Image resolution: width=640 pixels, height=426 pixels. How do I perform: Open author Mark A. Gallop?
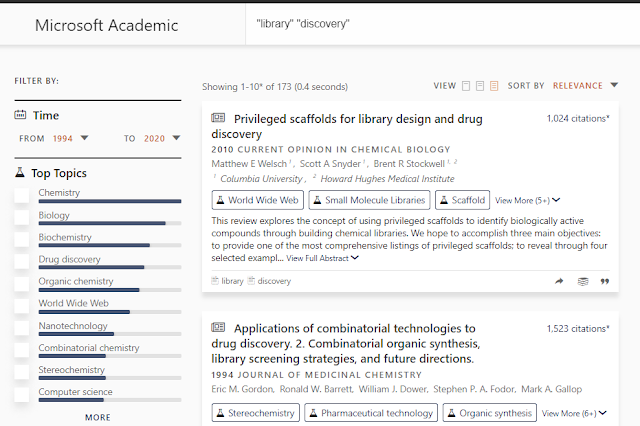click(551, 389)
